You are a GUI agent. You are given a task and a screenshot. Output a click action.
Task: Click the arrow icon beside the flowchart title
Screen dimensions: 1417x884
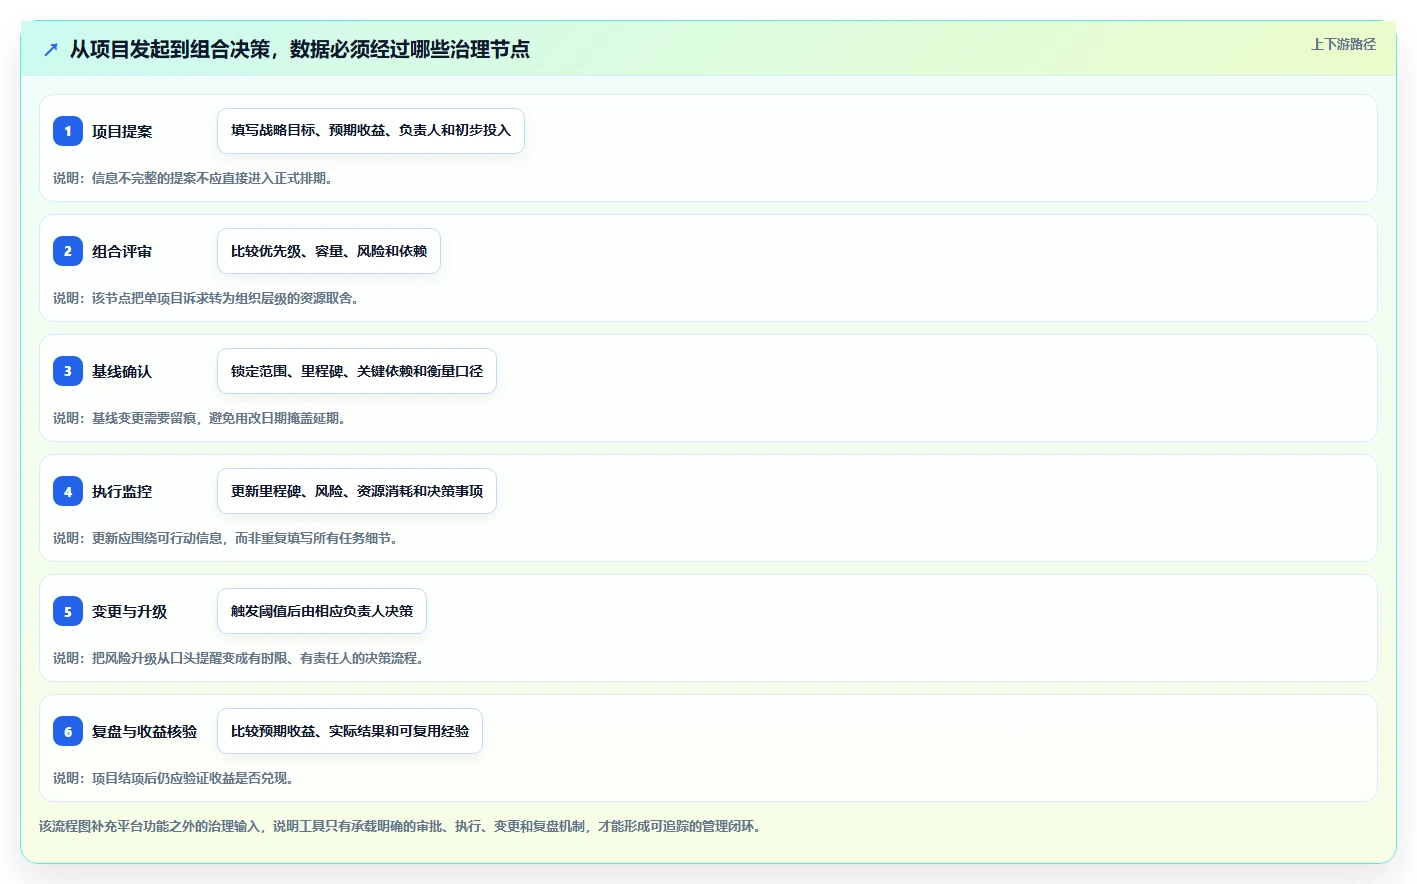click(x=51, y=49)
